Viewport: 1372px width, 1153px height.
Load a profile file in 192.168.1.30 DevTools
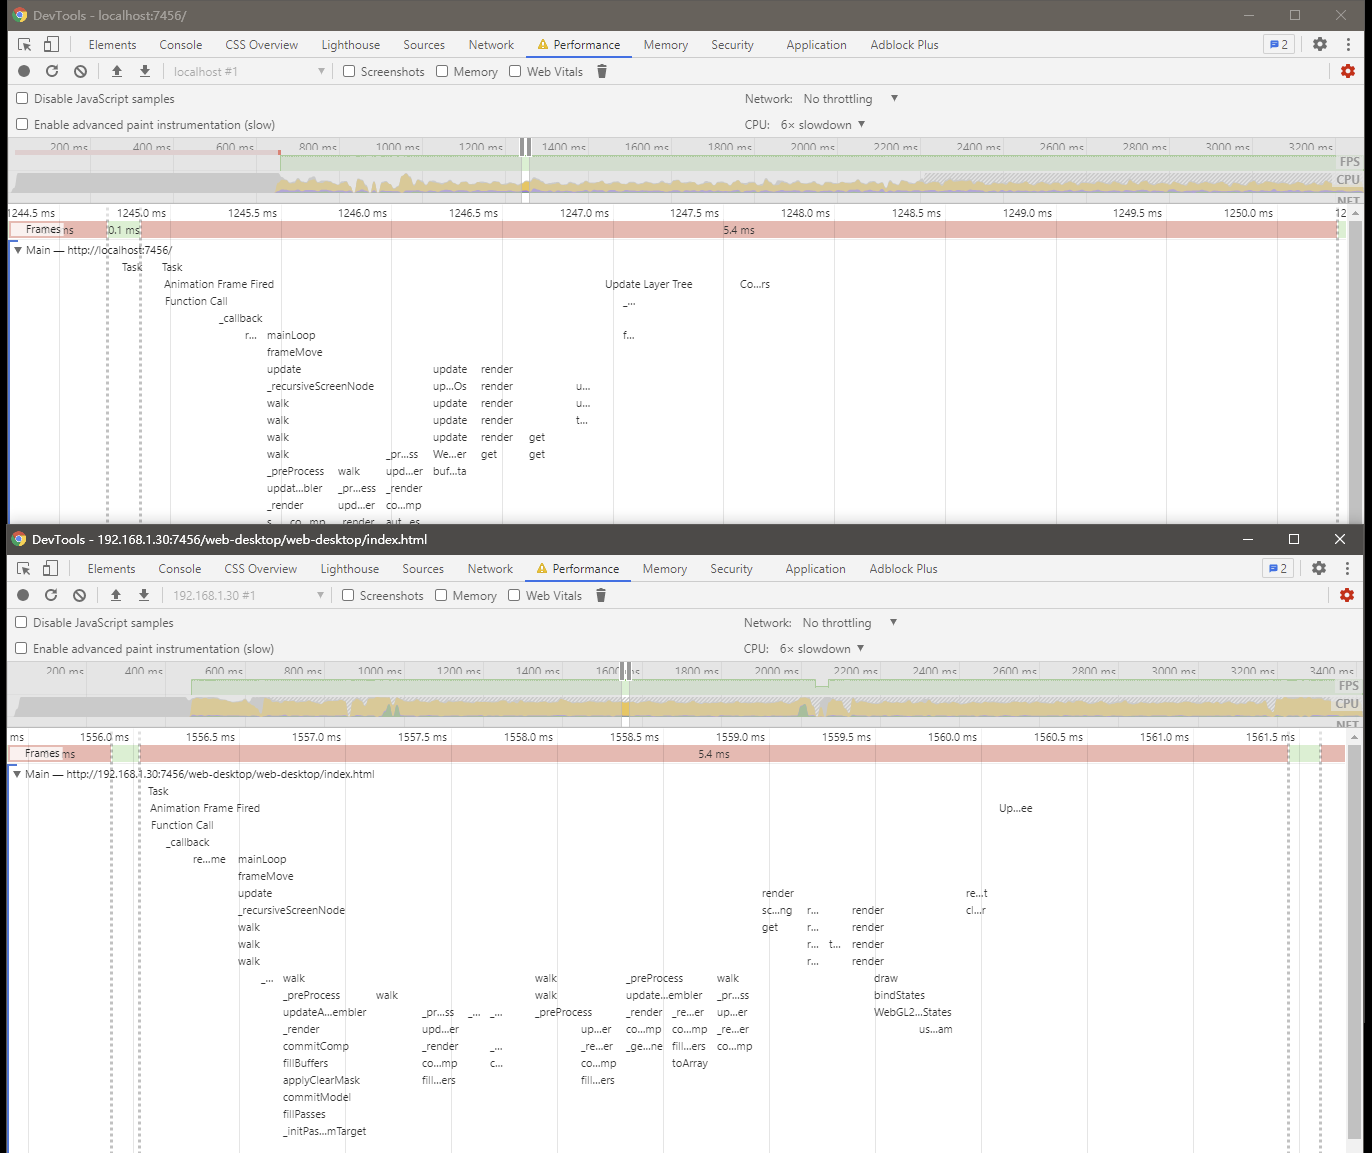click(116, 595)
